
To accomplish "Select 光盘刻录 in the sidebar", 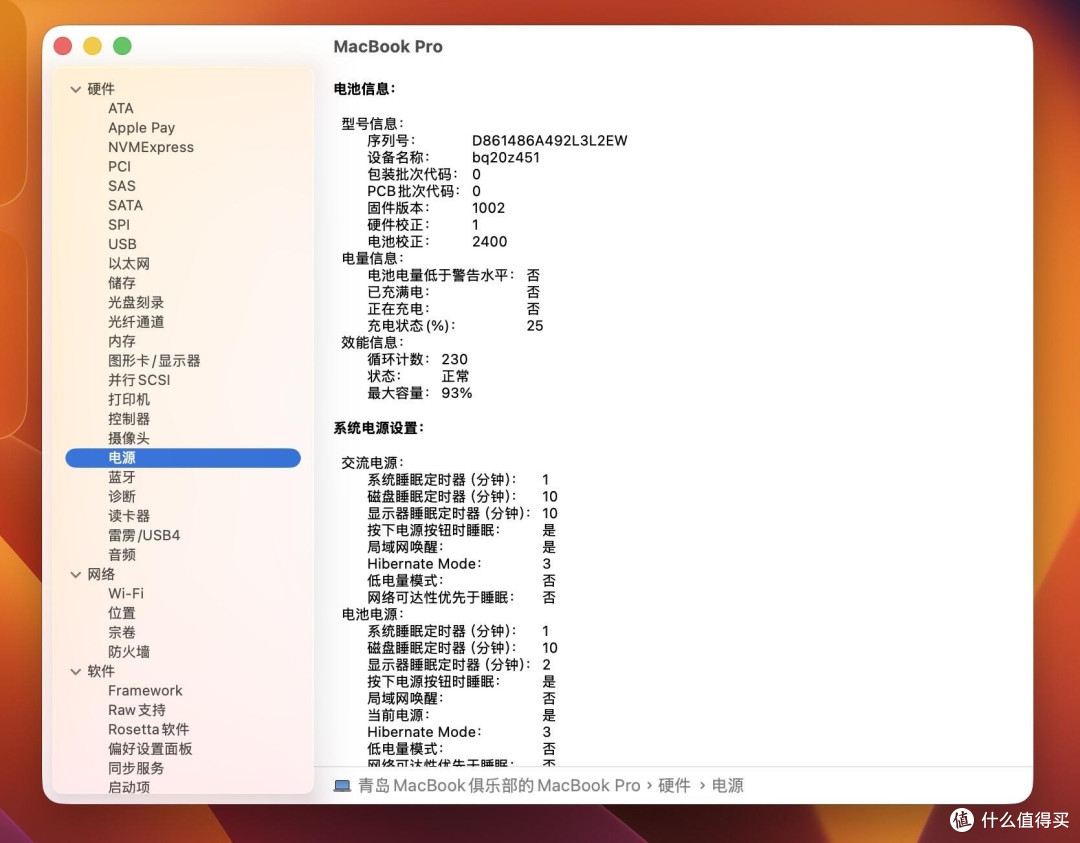I will pos(136,302).
